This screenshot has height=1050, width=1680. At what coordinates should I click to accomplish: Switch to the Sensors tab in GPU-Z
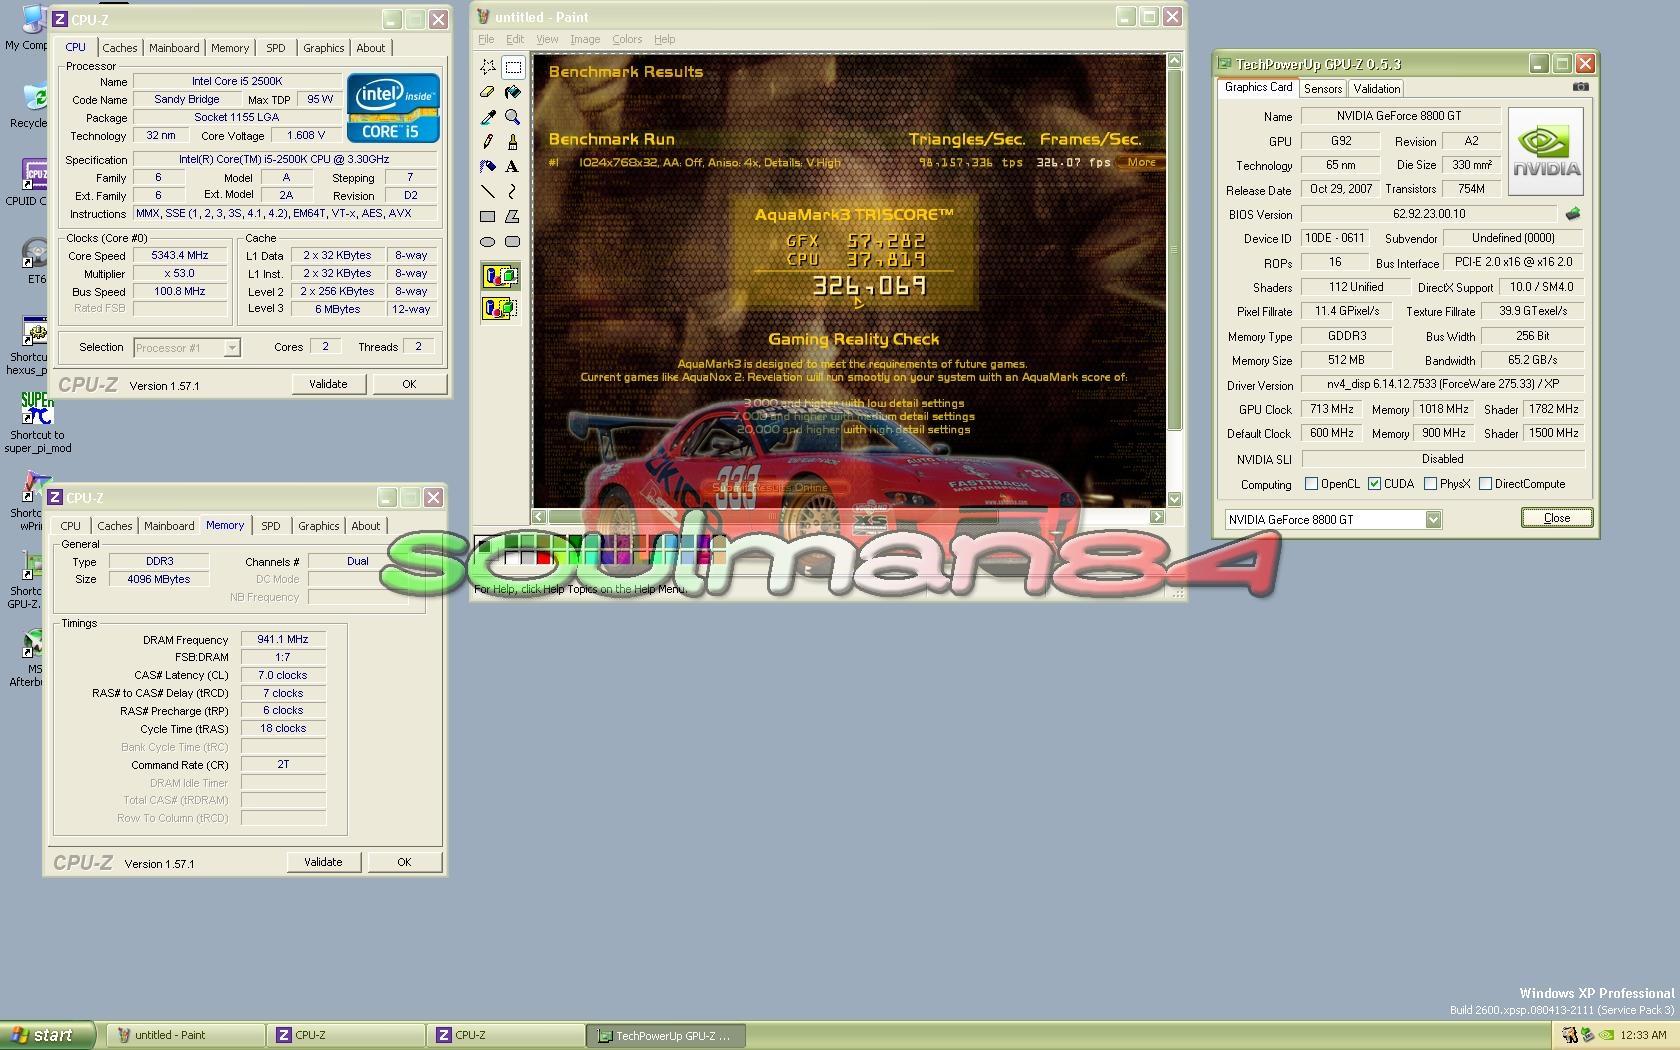pyautogui.click(x=1323, y=89)
